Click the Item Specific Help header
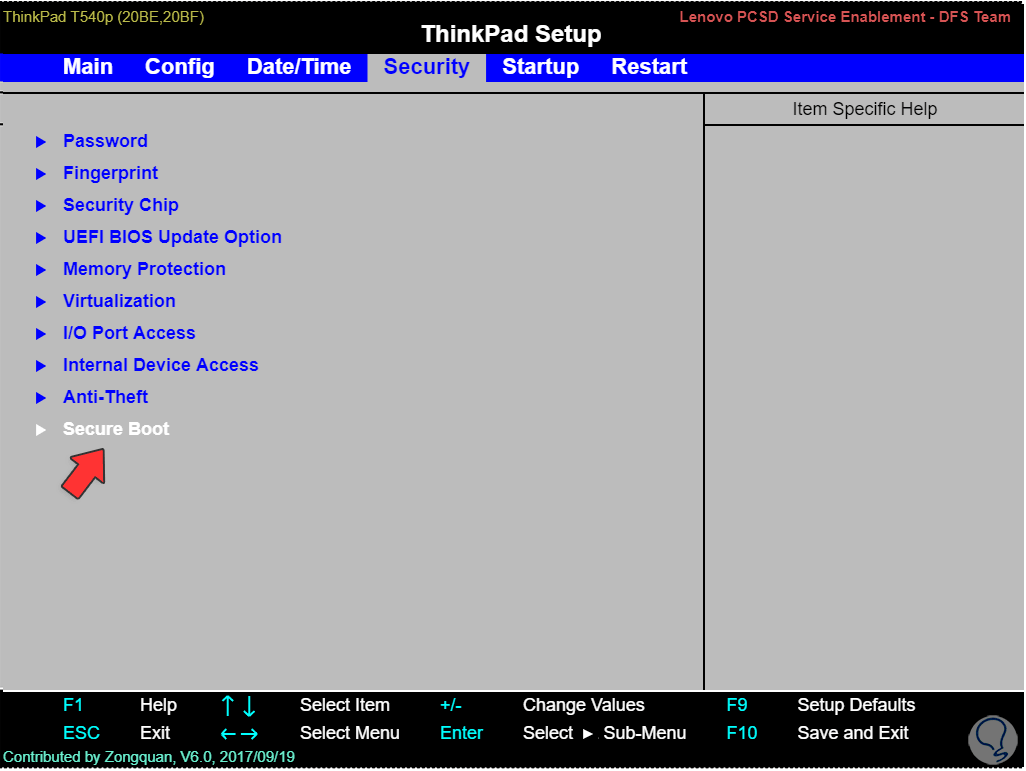Screen dimensions: 1026x771 pos(864,109)
